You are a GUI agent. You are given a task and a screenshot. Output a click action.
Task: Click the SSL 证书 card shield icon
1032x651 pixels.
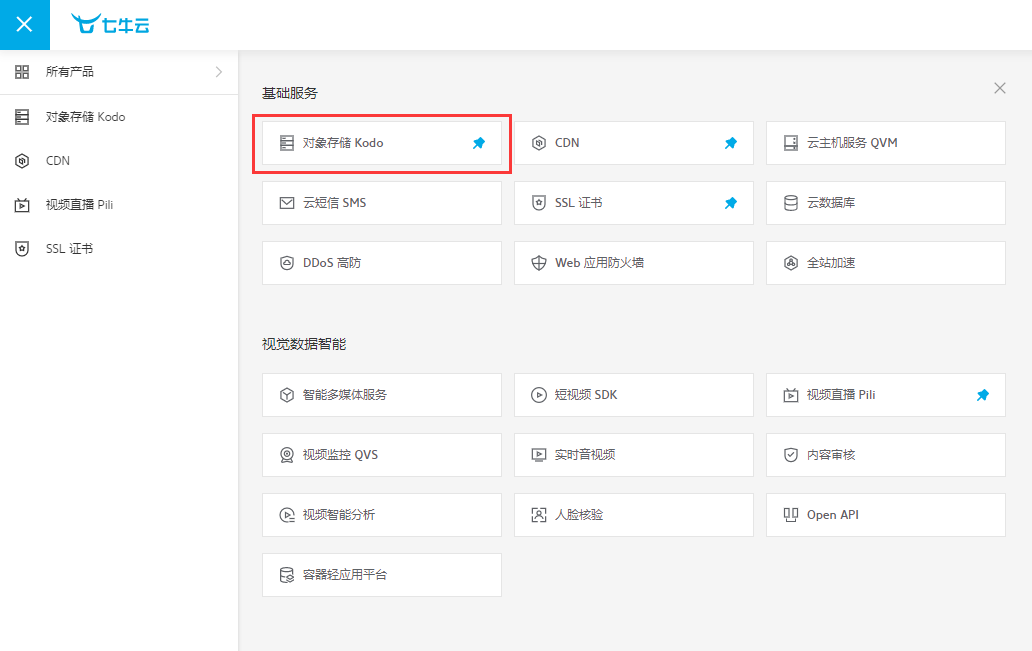pos(539,203)
